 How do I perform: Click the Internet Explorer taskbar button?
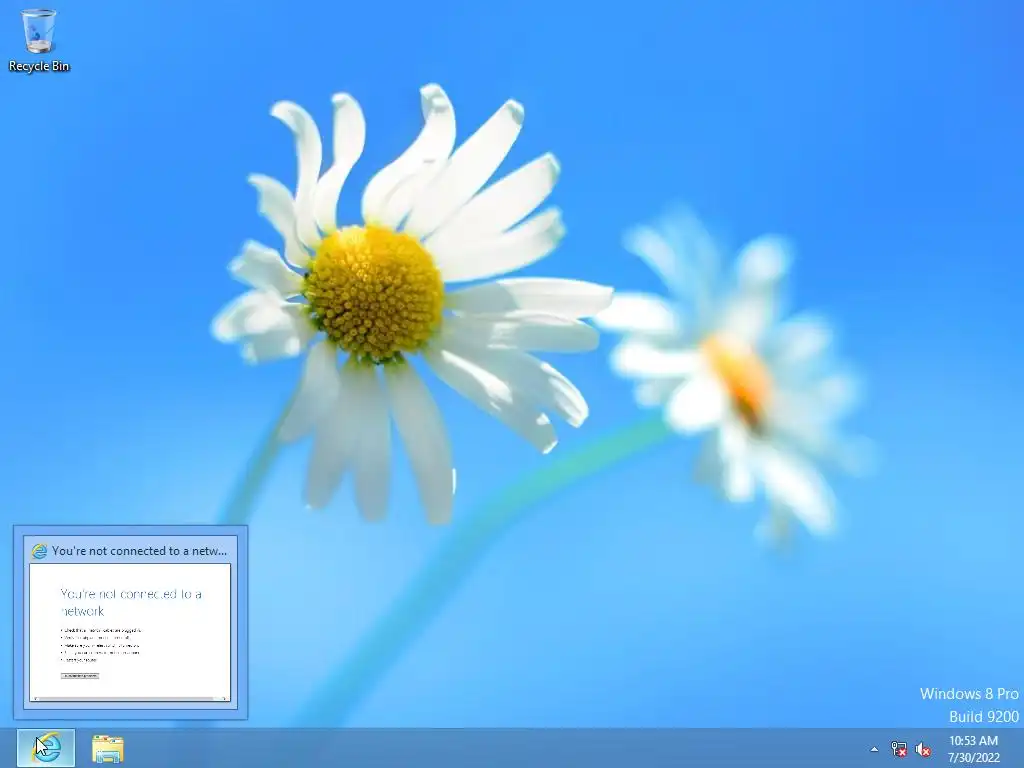[x=46, y=748]
